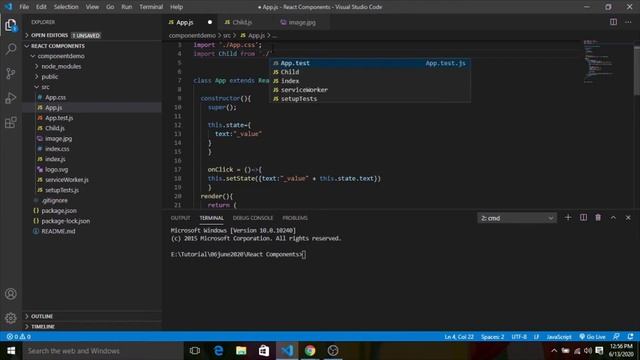Open the Terminal menu

[151, 7]
